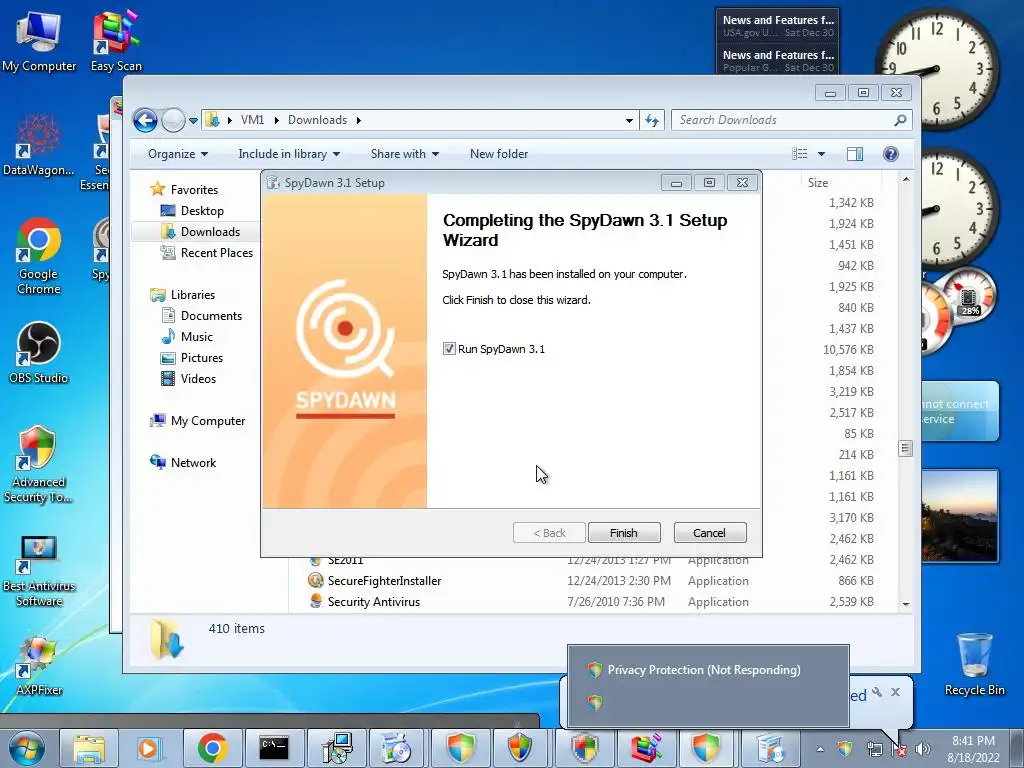
Task: Open the Windows Start menu
Action: [27, 748]
